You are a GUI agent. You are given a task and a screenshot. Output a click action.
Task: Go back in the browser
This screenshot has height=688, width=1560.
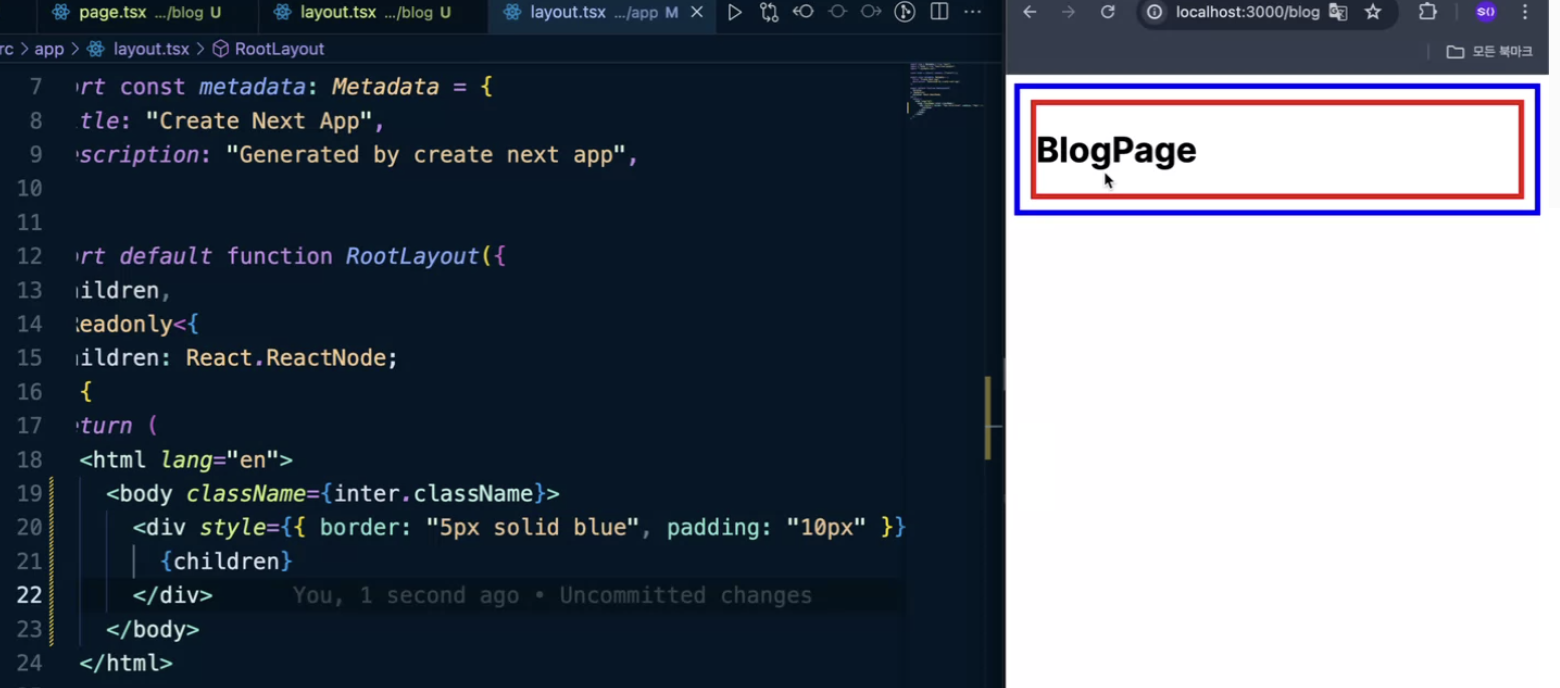click(x=1029, y=12)
